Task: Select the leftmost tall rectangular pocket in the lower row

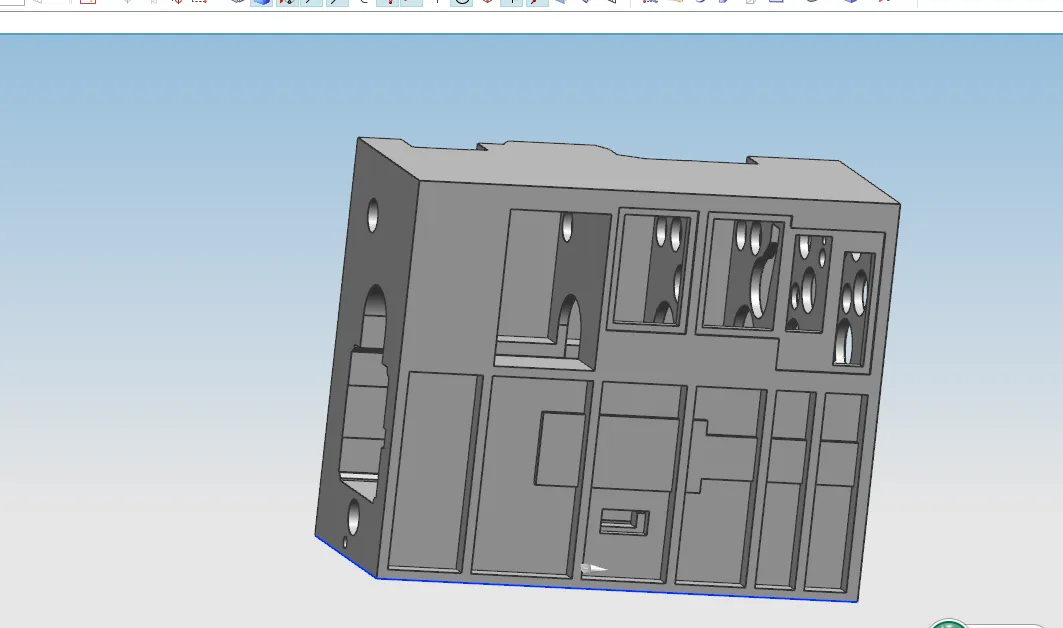Action: click(x=434, y=472)
